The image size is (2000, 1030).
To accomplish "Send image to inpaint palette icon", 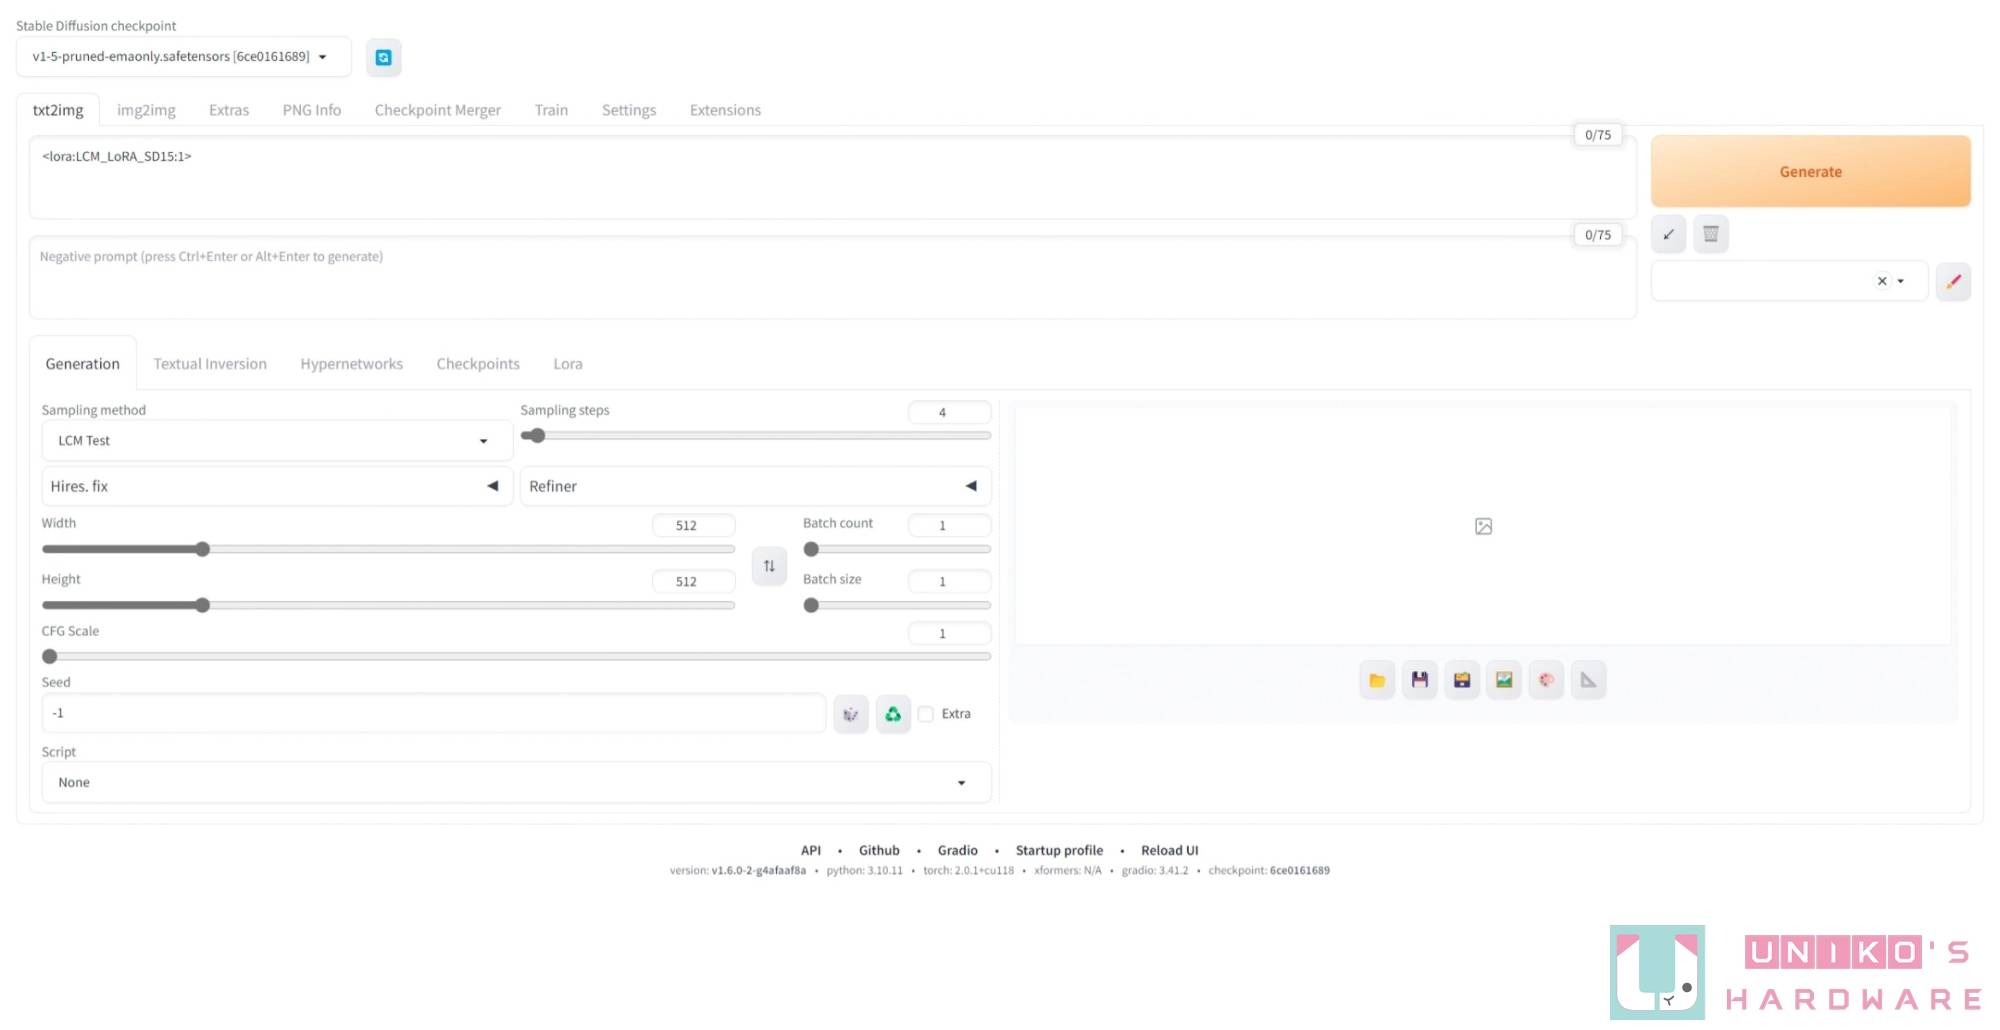I will [1546, 681].
